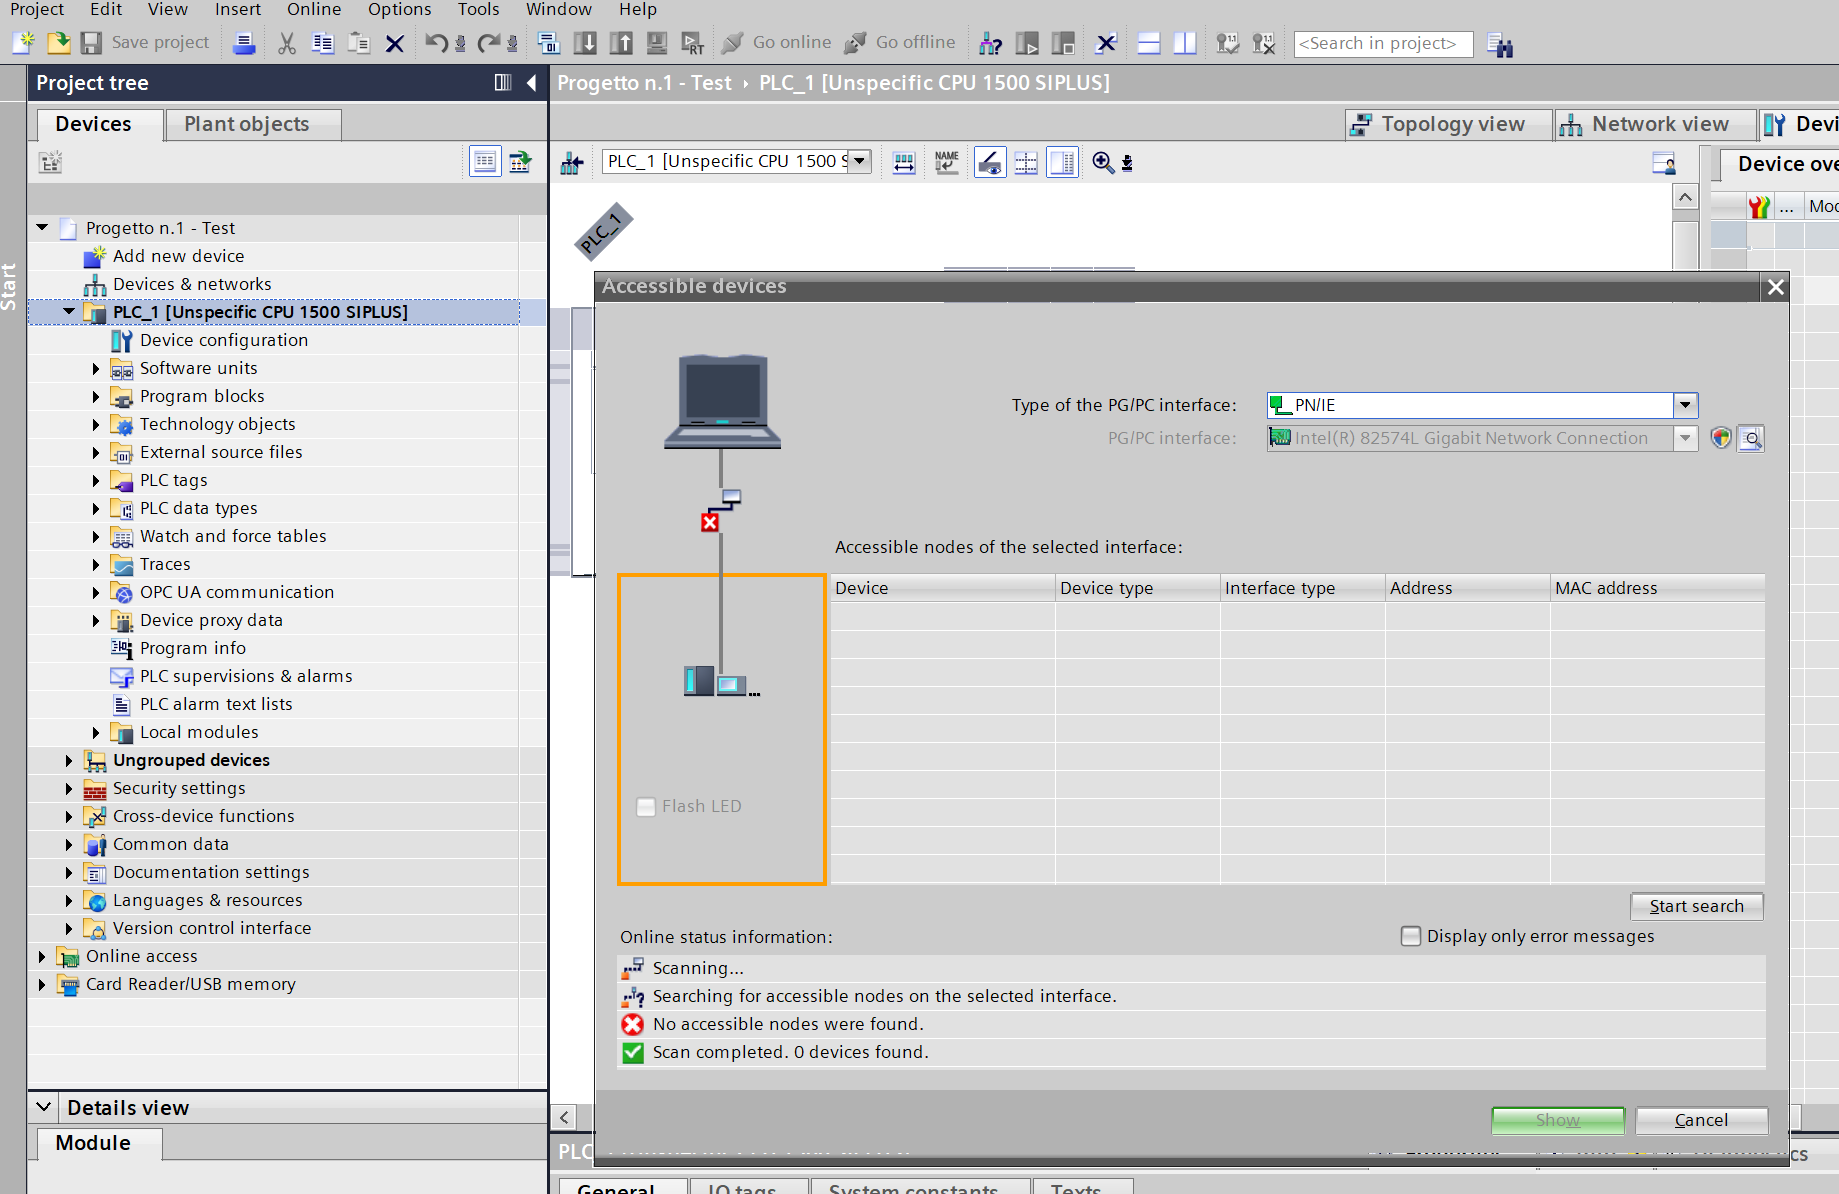Screen dimensions: 1839x1194
Task: Toggle the Flash LED checkbox
Action: click(x=646, y=806)
